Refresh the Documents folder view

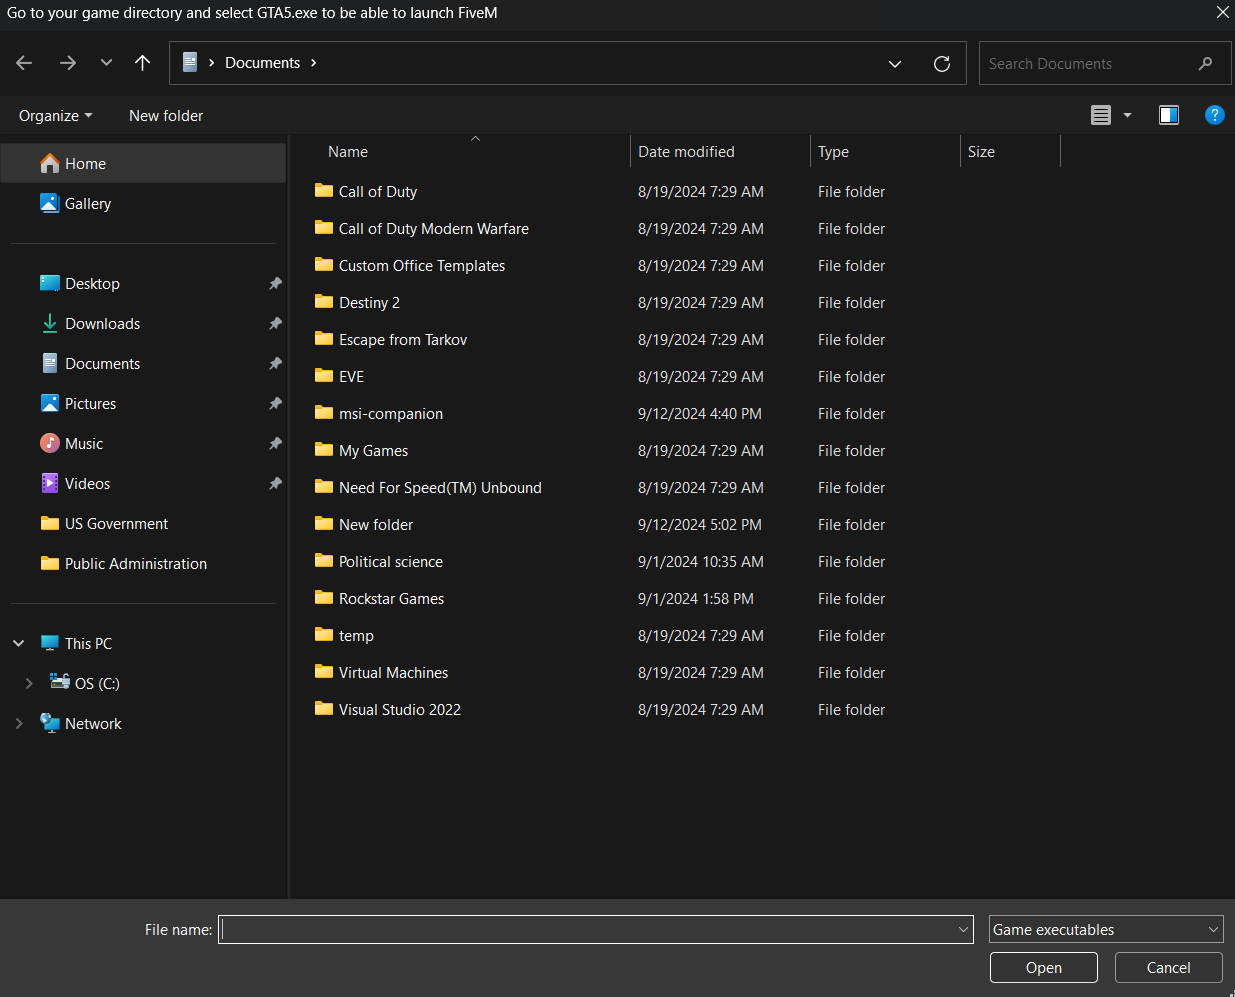[x=941, y=62]
